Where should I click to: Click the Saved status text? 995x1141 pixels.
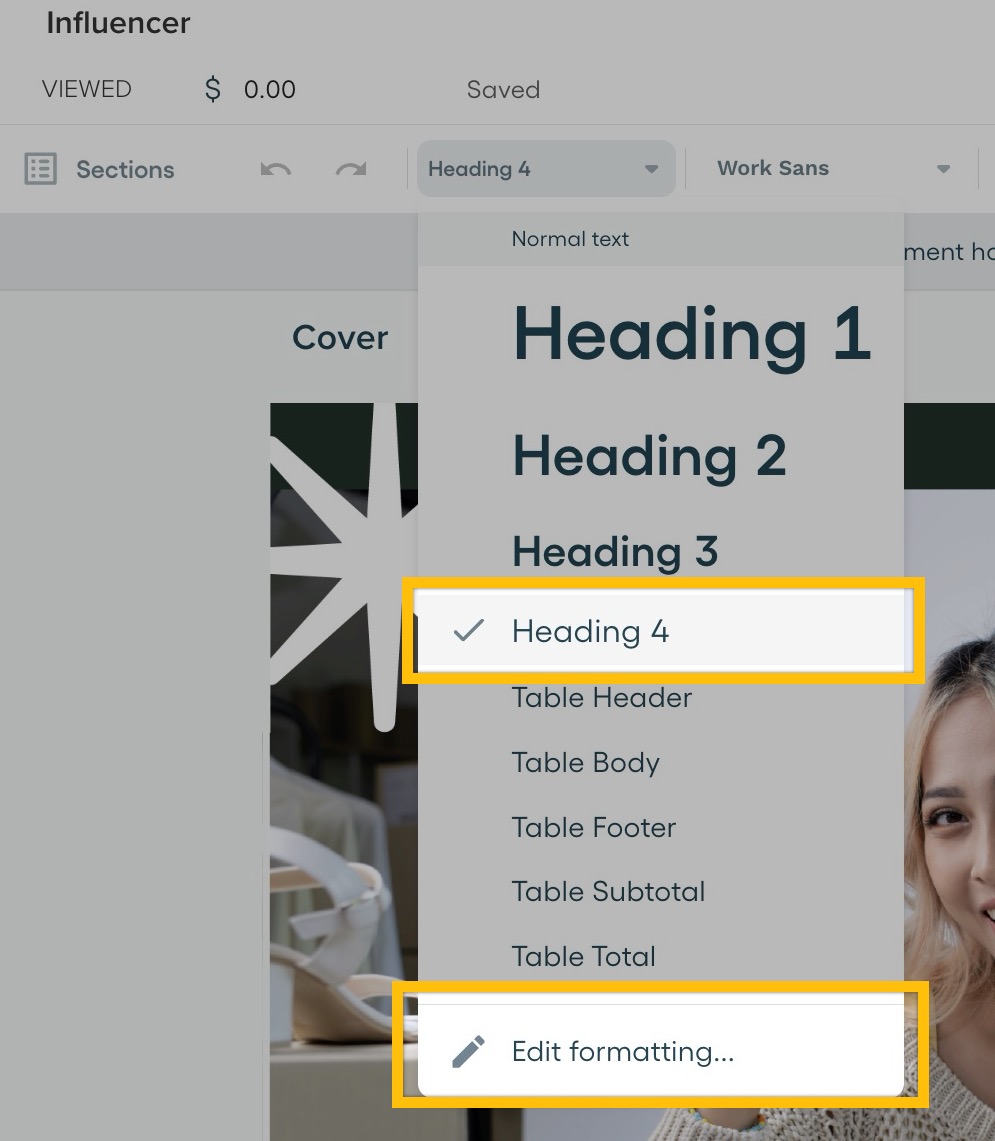pos(503,90)
